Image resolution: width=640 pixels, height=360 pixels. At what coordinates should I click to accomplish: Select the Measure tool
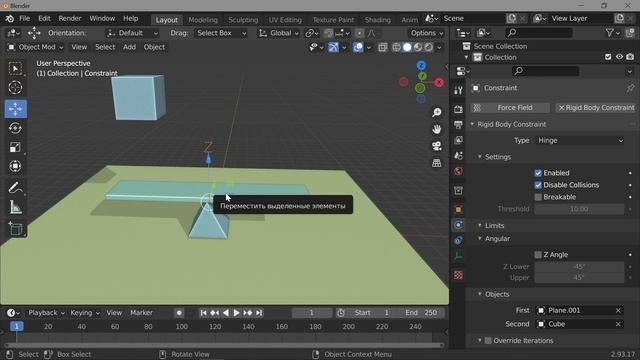(x=16, y=207)
